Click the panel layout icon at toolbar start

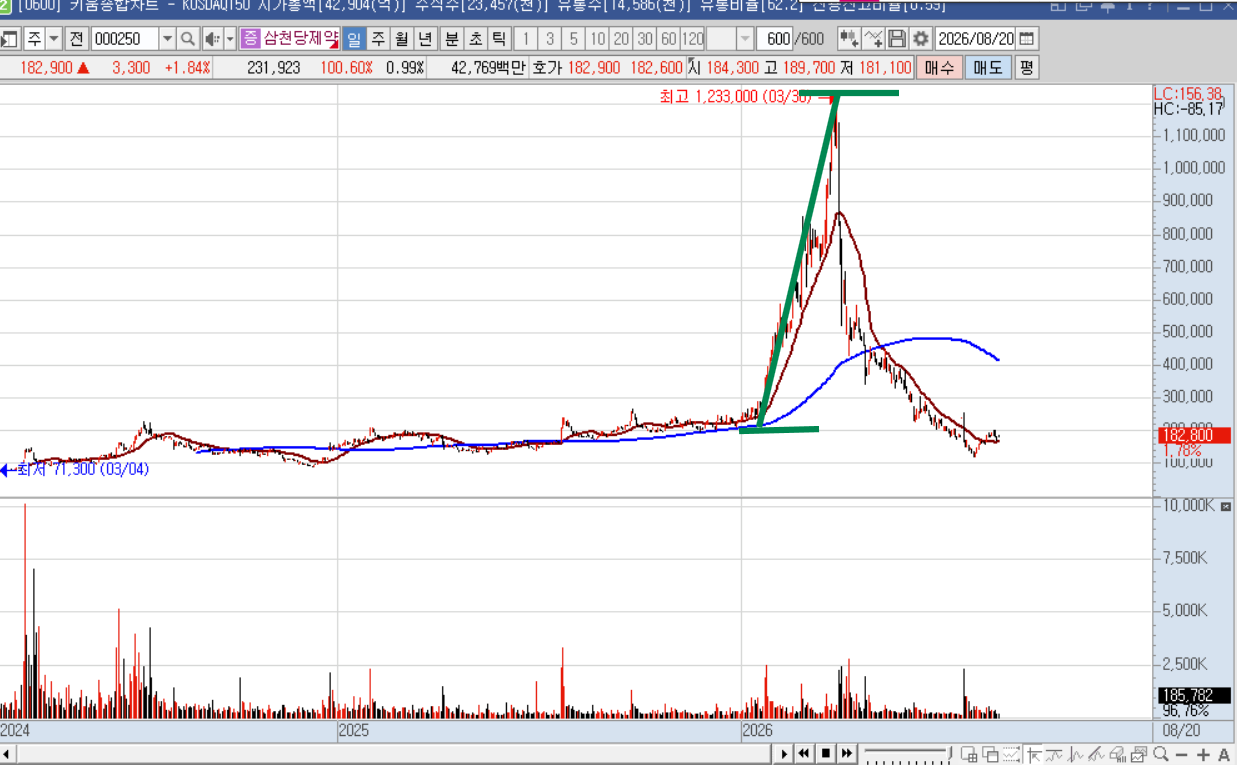point(10,39)
